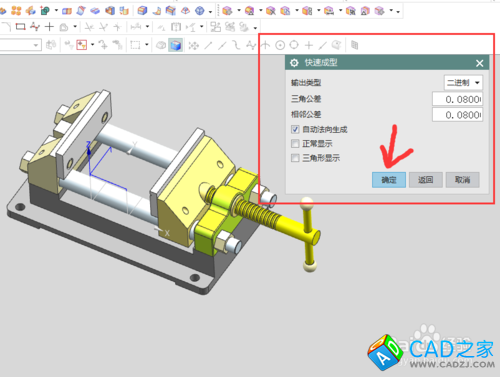Open dialog settings gear in 快速成型 title
500x377 pixels.
[x=294, y=63]
